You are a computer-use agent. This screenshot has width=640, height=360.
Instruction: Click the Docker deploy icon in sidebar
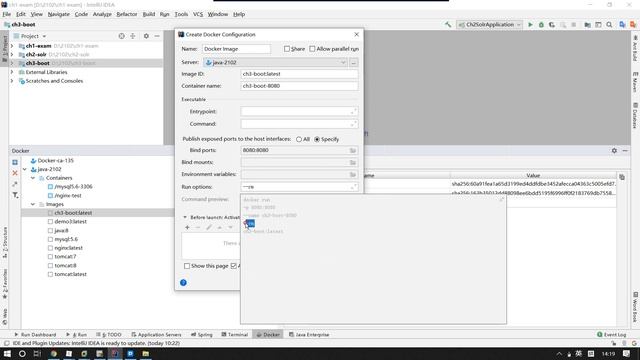tap(15, 162)
